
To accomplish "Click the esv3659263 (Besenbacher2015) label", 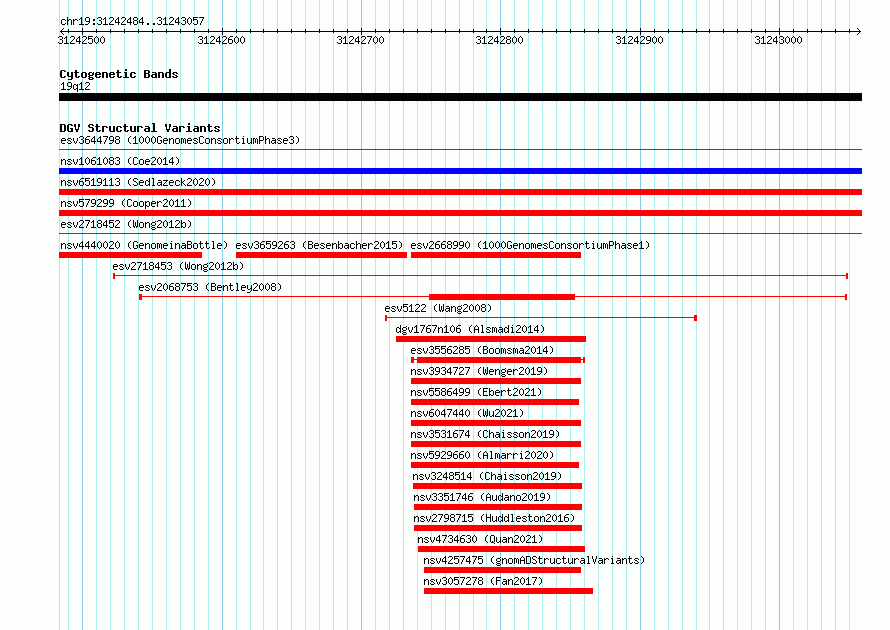I will (x=319, y=245).
